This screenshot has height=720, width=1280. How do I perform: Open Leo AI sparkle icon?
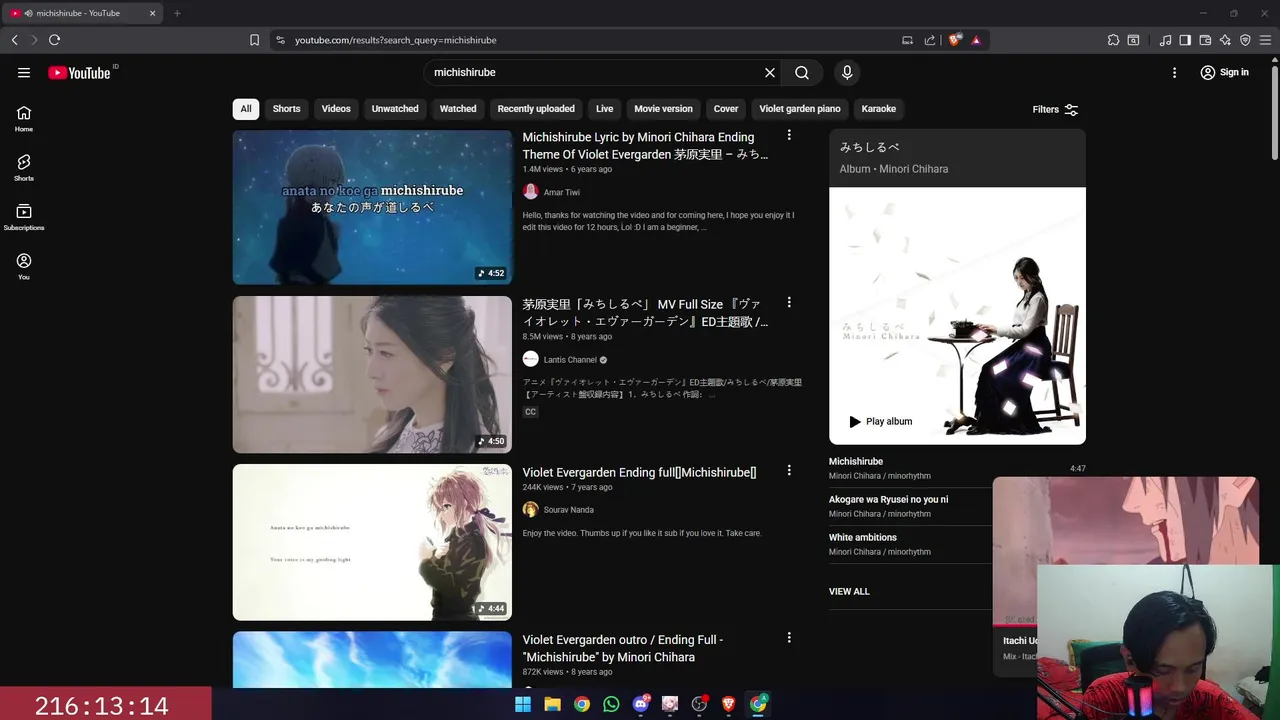1225,40
